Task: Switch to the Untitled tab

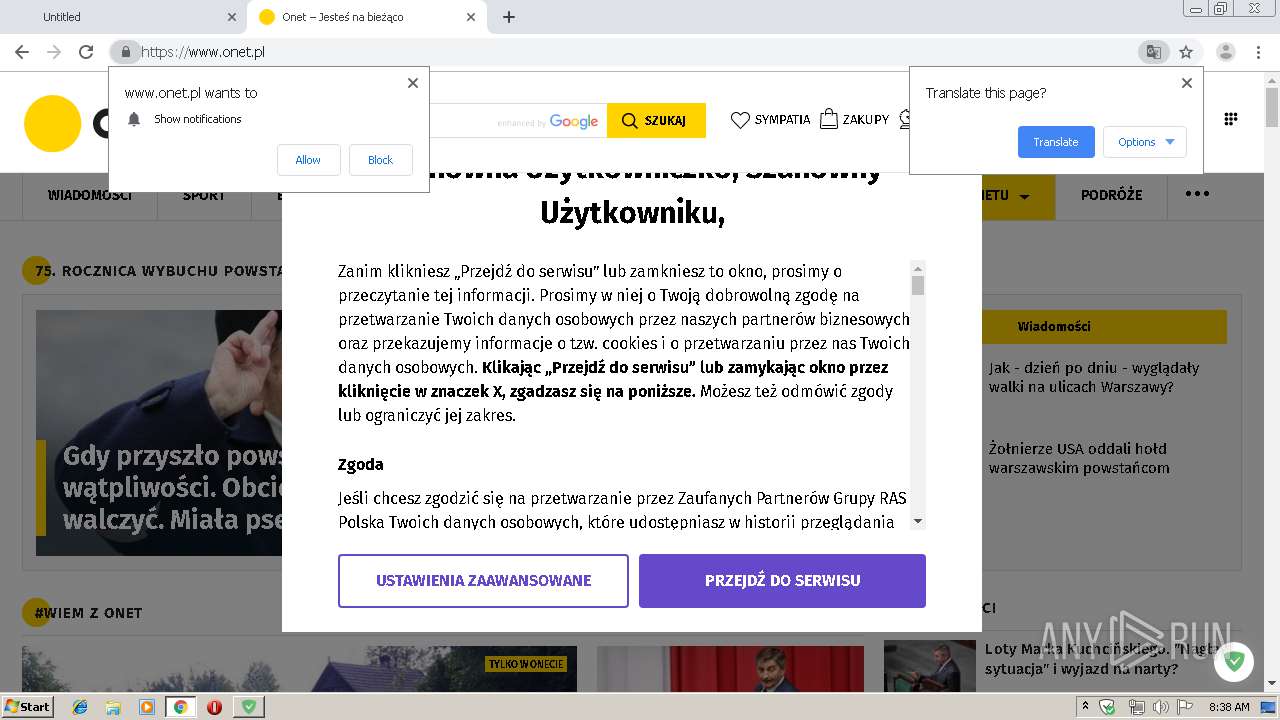Action: (125, 17)
